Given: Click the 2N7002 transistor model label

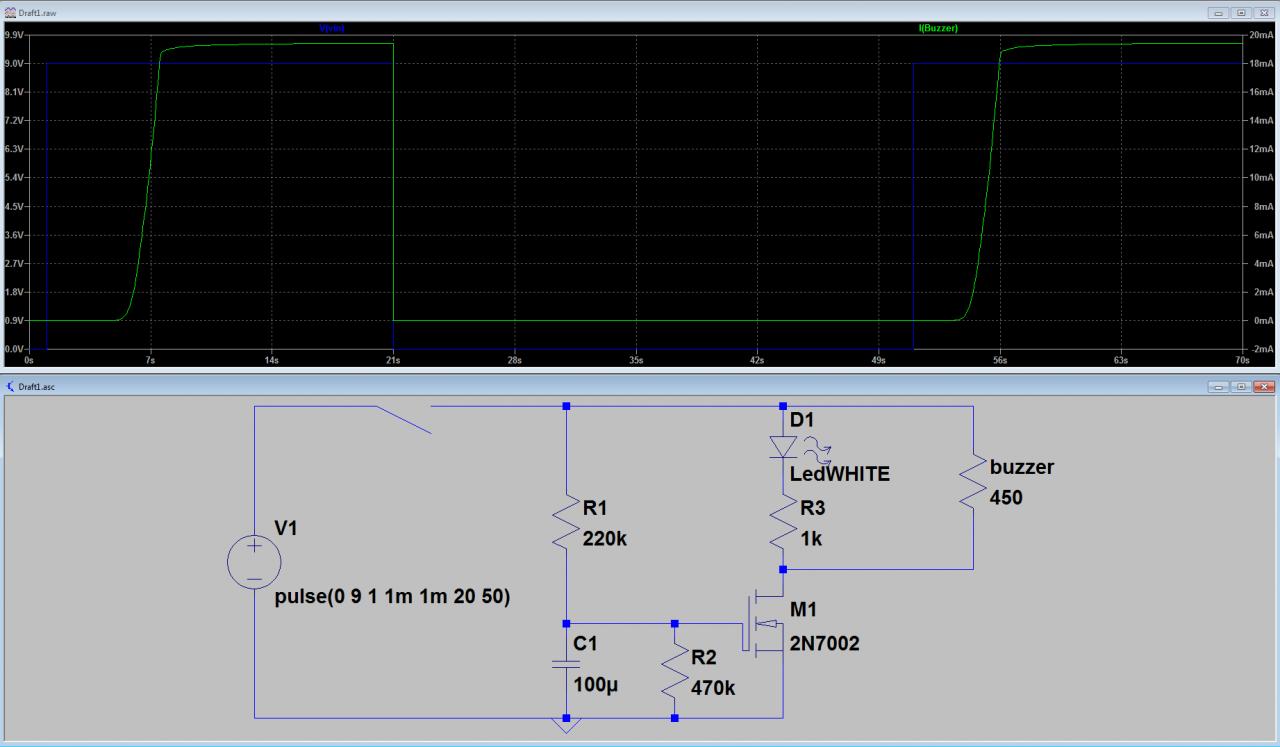Looking at the screenshot, I should click(x=825, y=644).
